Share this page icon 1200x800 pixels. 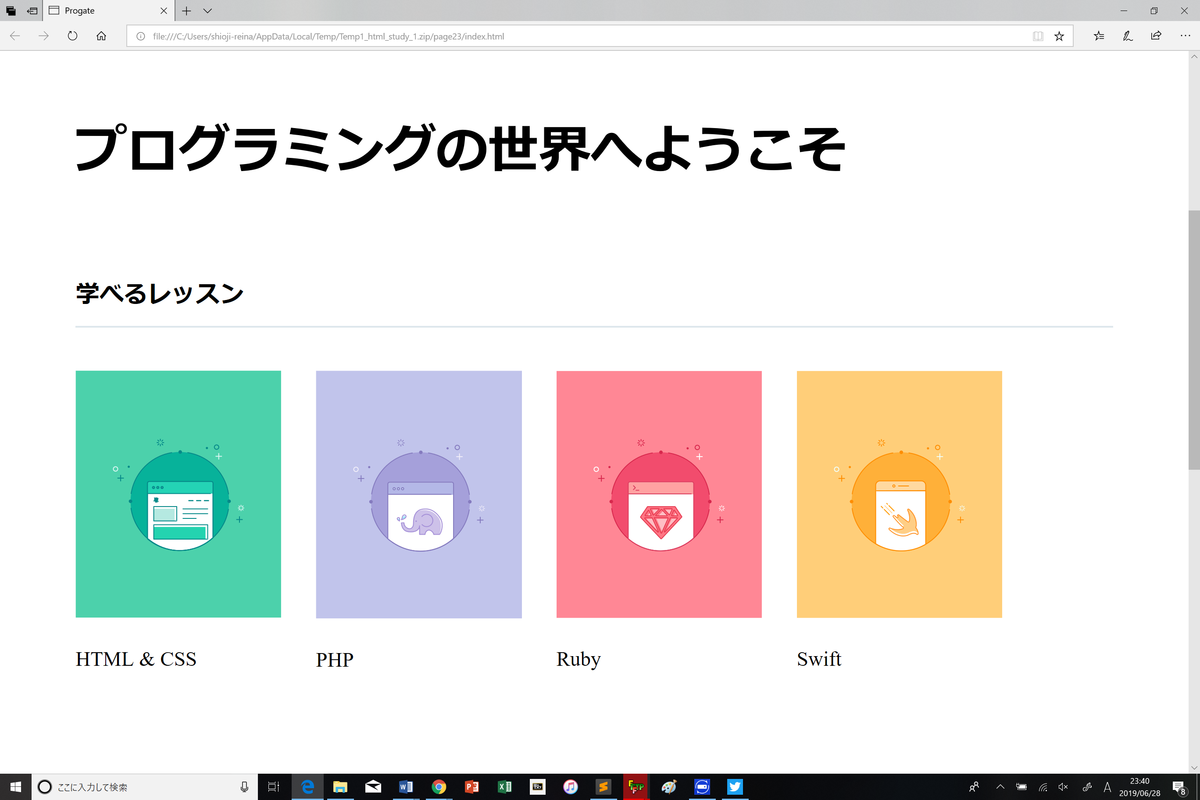1156,36
